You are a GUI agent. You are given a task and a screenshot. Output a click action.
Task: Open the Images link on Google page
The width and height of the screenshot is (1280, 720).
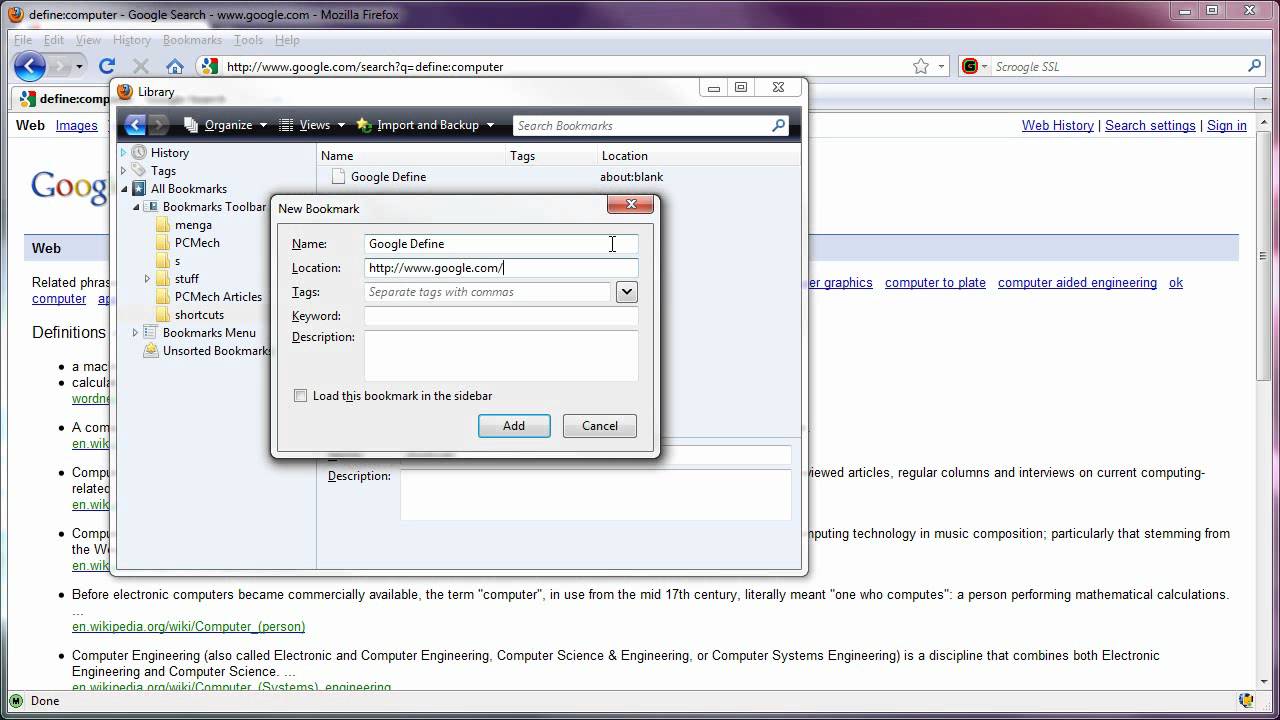tap(77, 125)
